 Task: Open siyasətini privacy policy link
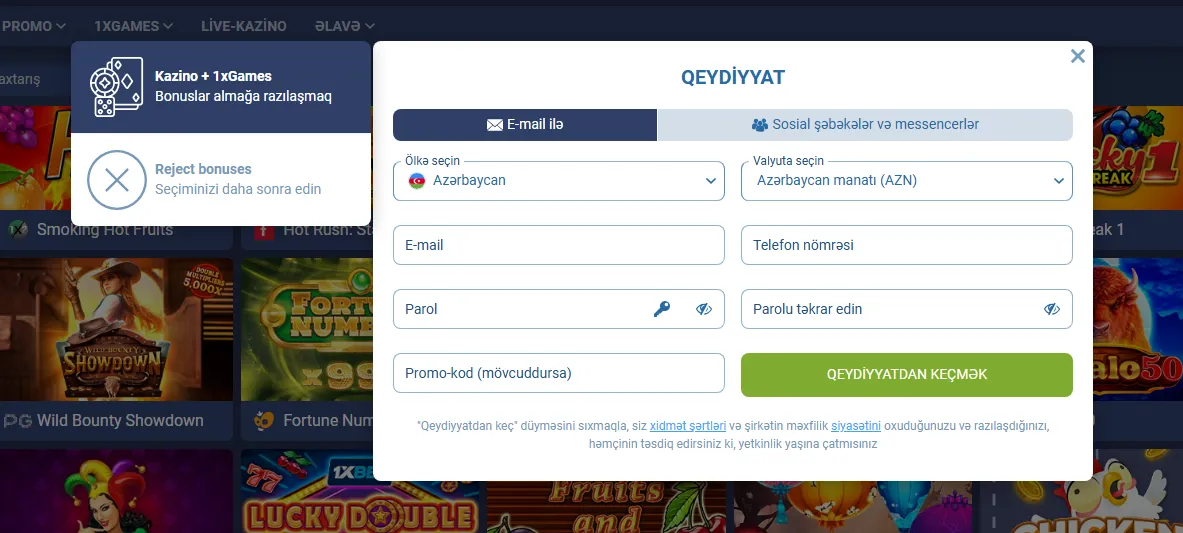point(856,426)
